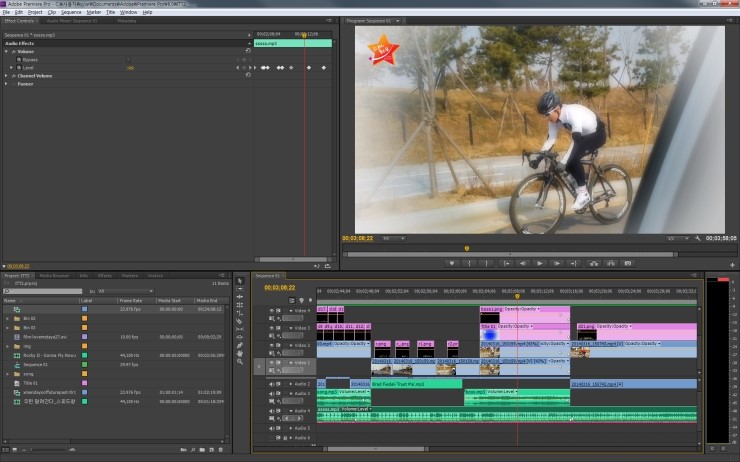Switch to History tab
The width and height of the screenshot is (740, 462).
pyautogui.click(x=155, y=276)
